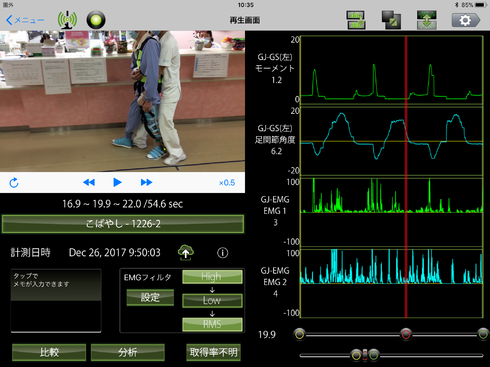Play the gait video
490x367 pixels.
[117, 182]
